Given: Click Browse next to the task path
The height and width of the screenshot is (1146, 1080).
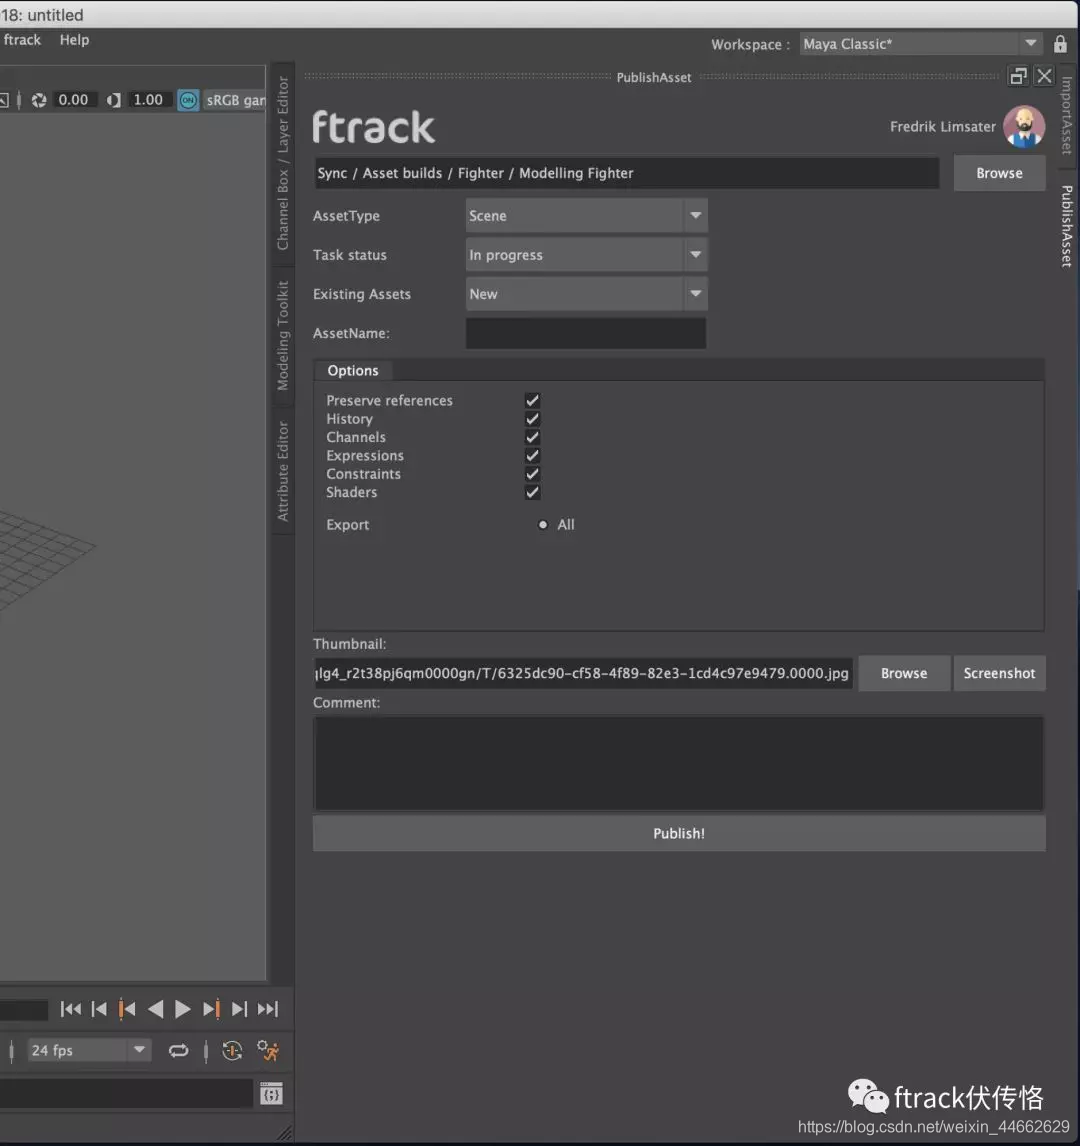Looking at the screenshot, I should (1000, 173).
